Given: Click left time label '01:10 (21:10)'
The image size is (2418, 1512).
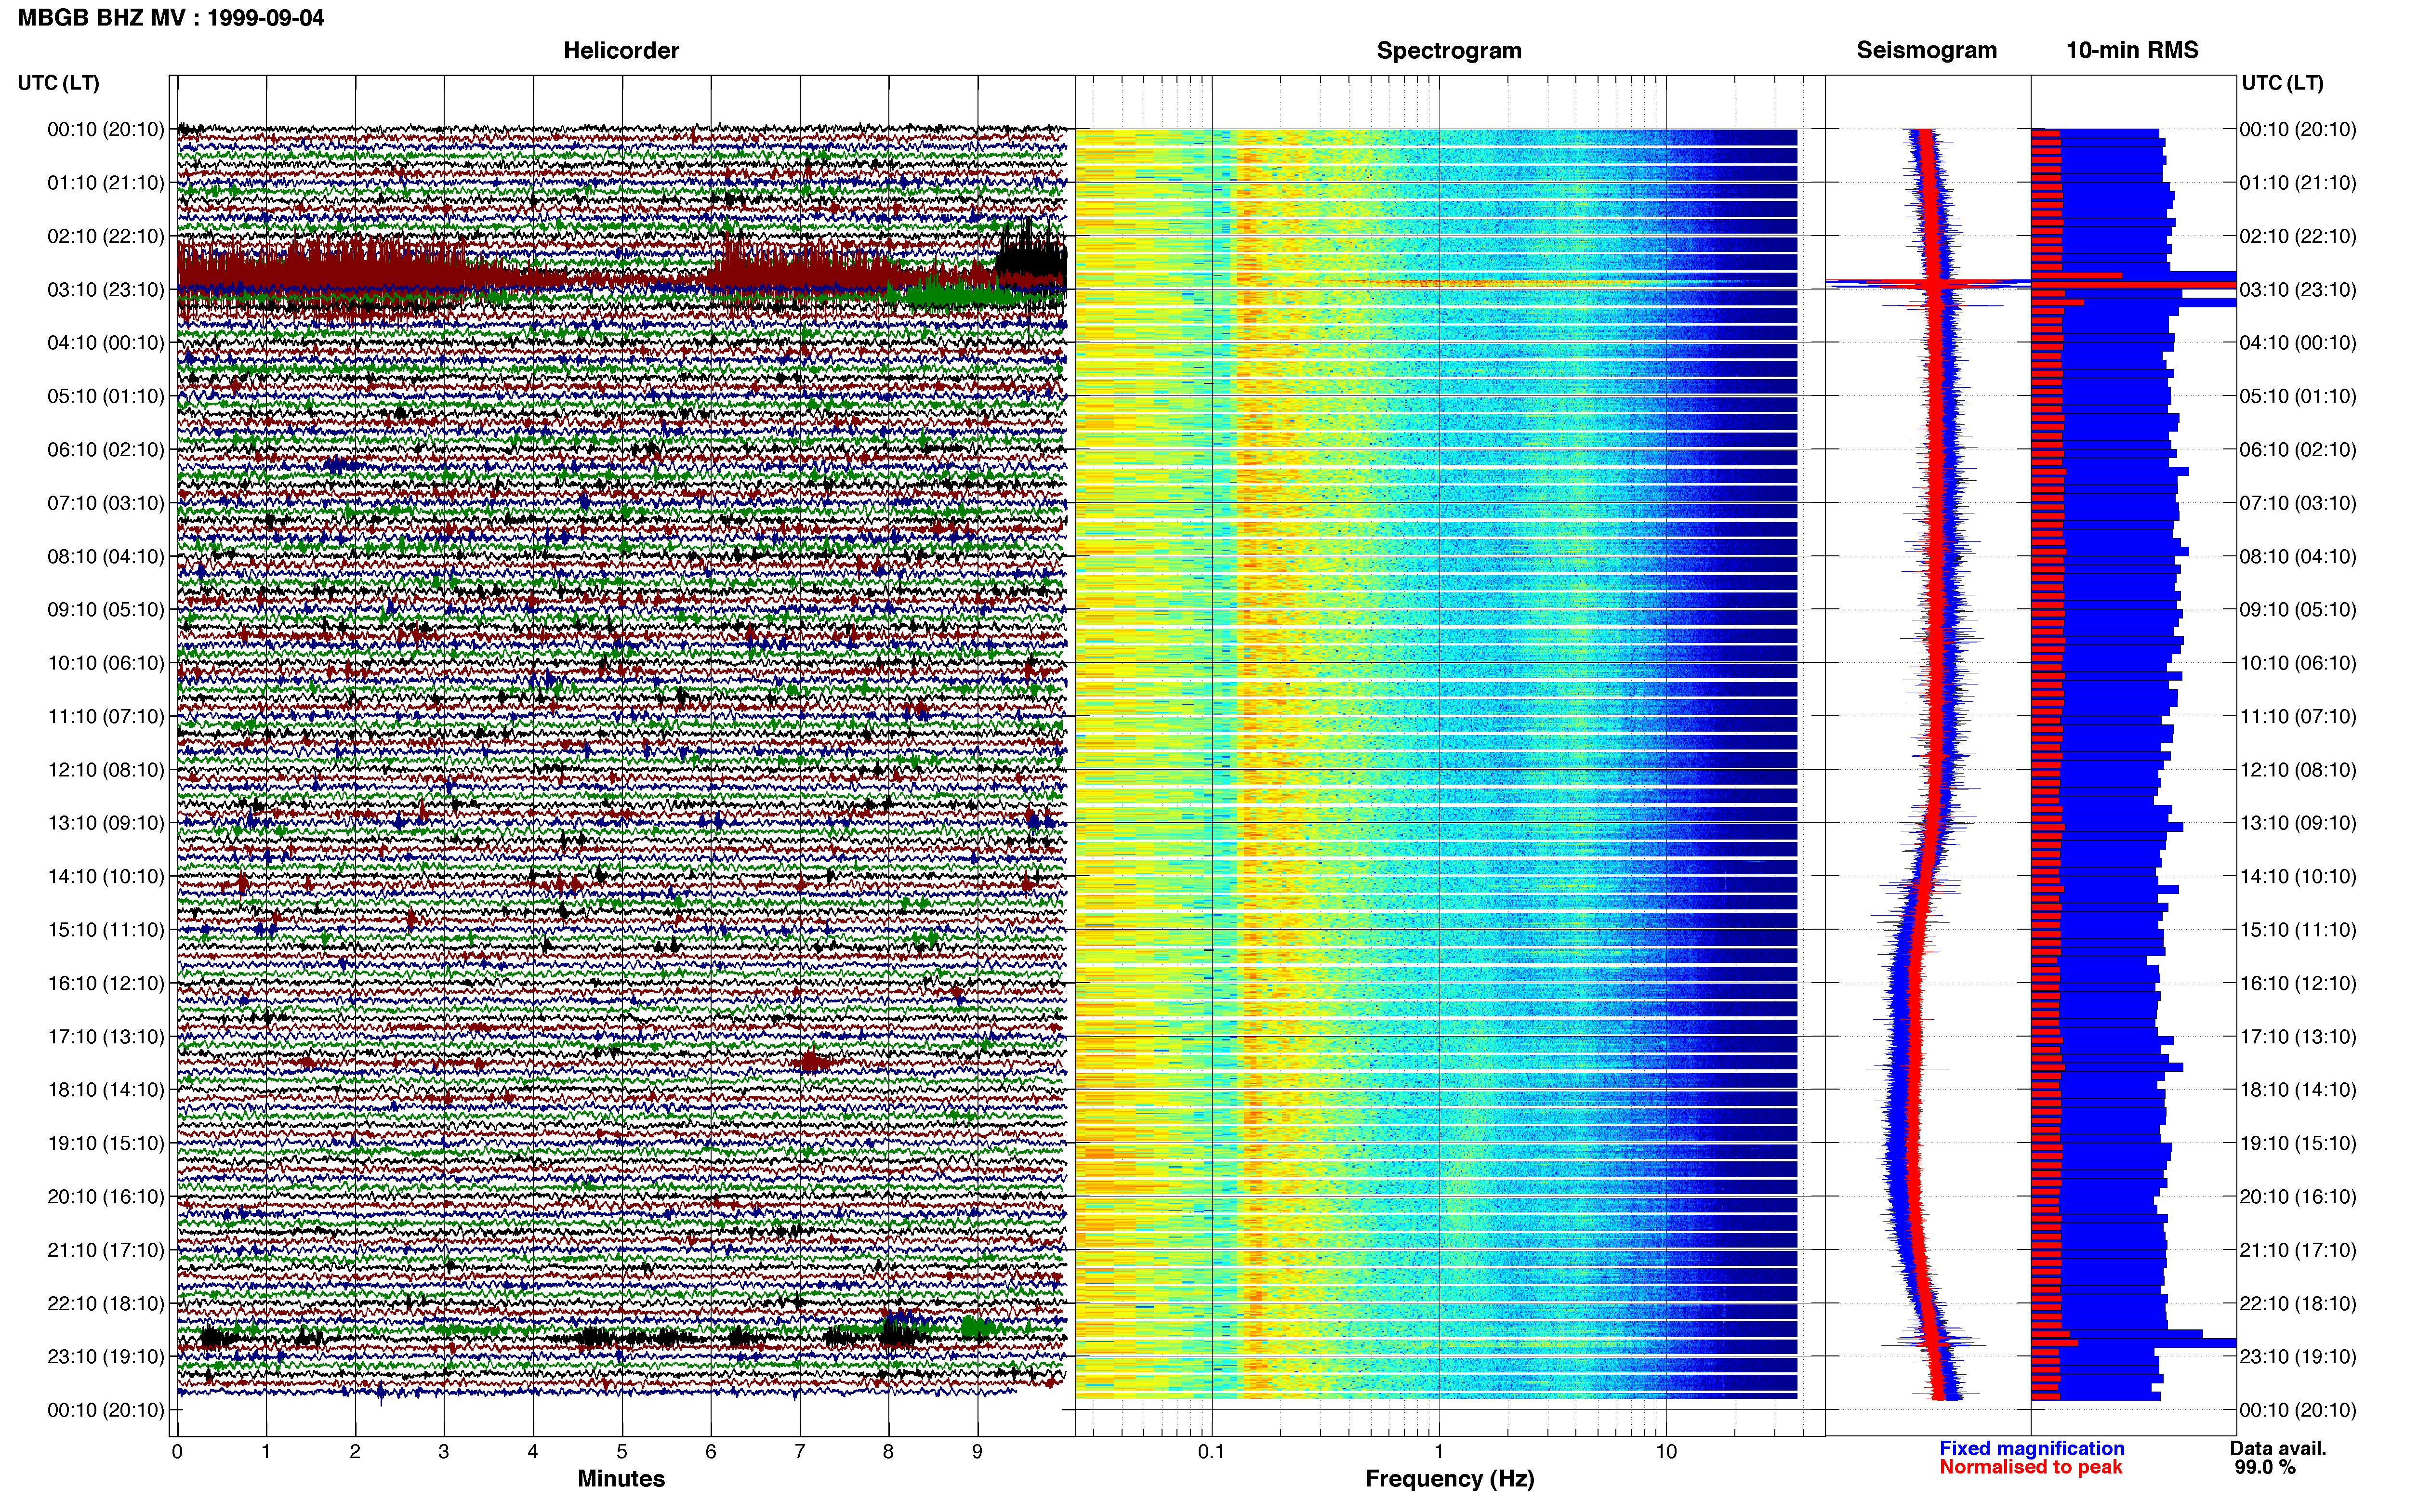Looking at the screenshot, I should (106, 183).
